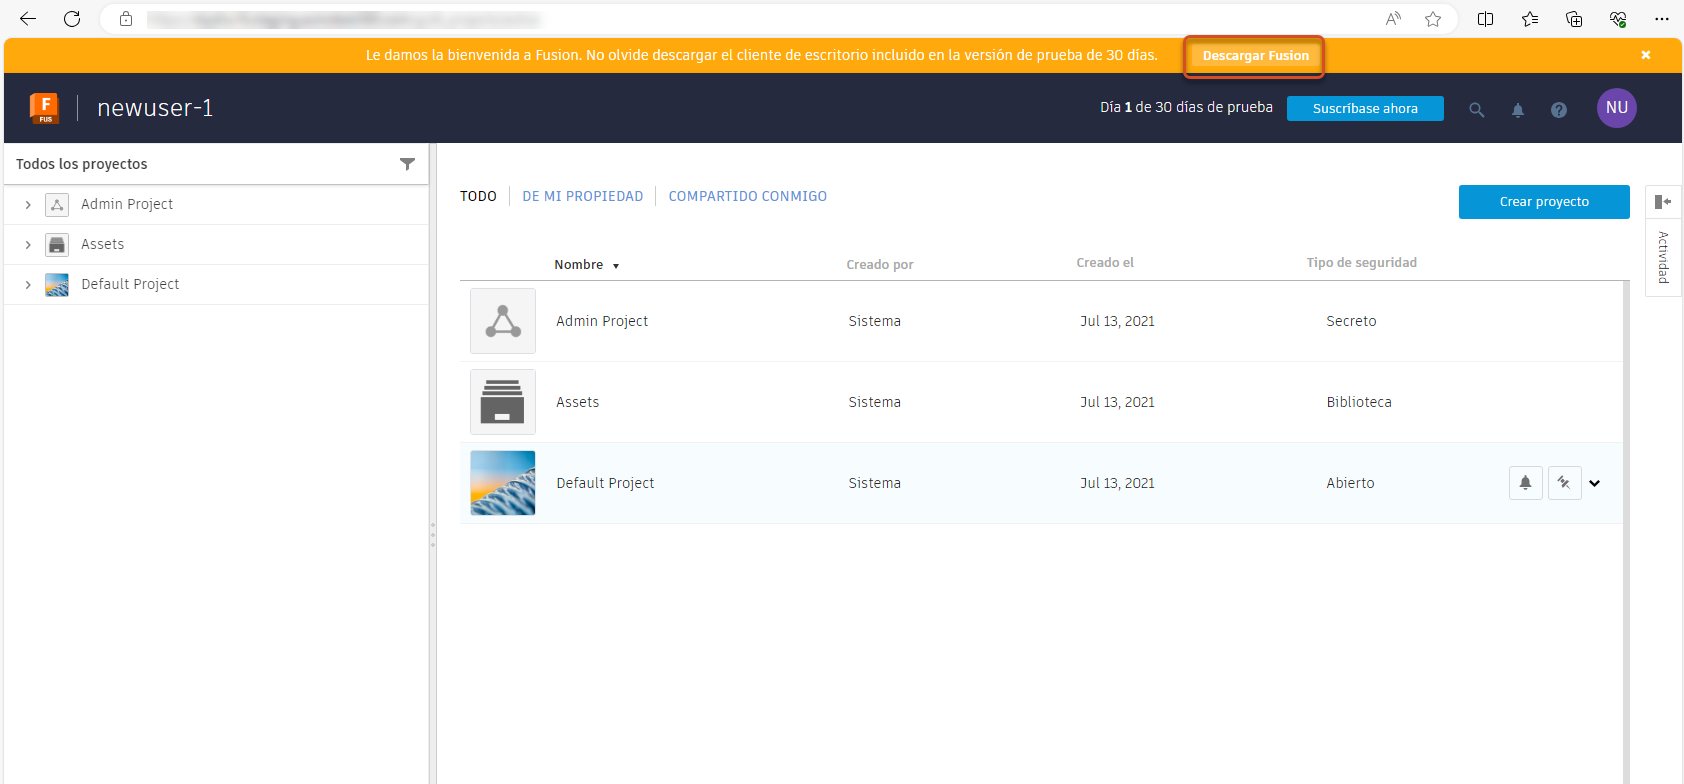
Task: Open Assets from the table's name column
Action: coord(578,402)
